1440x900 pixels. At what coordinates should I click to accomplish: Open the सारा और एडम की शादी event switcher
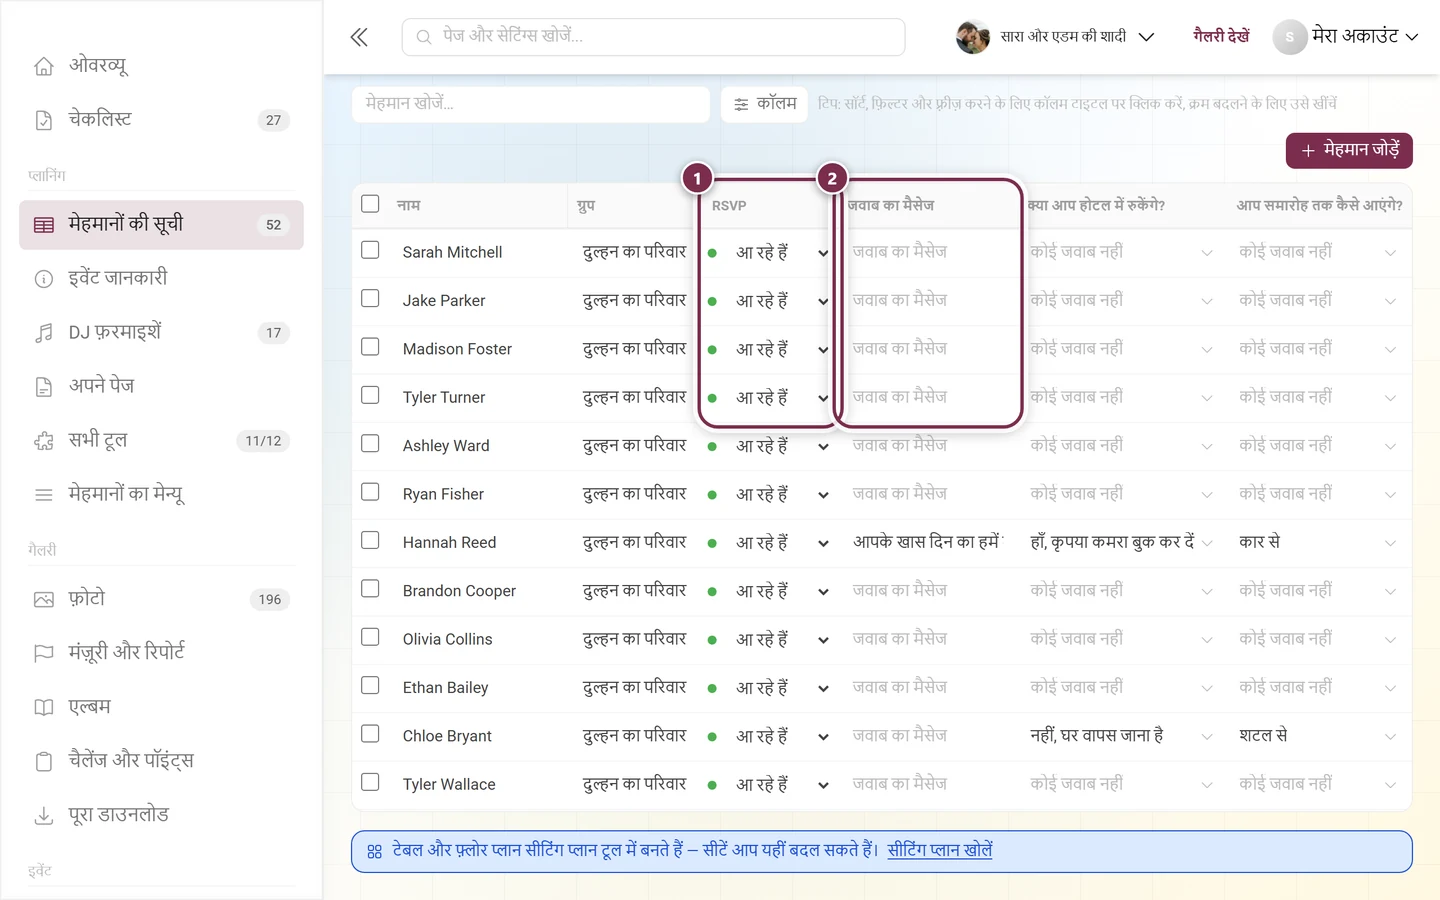coord(1056,37)
